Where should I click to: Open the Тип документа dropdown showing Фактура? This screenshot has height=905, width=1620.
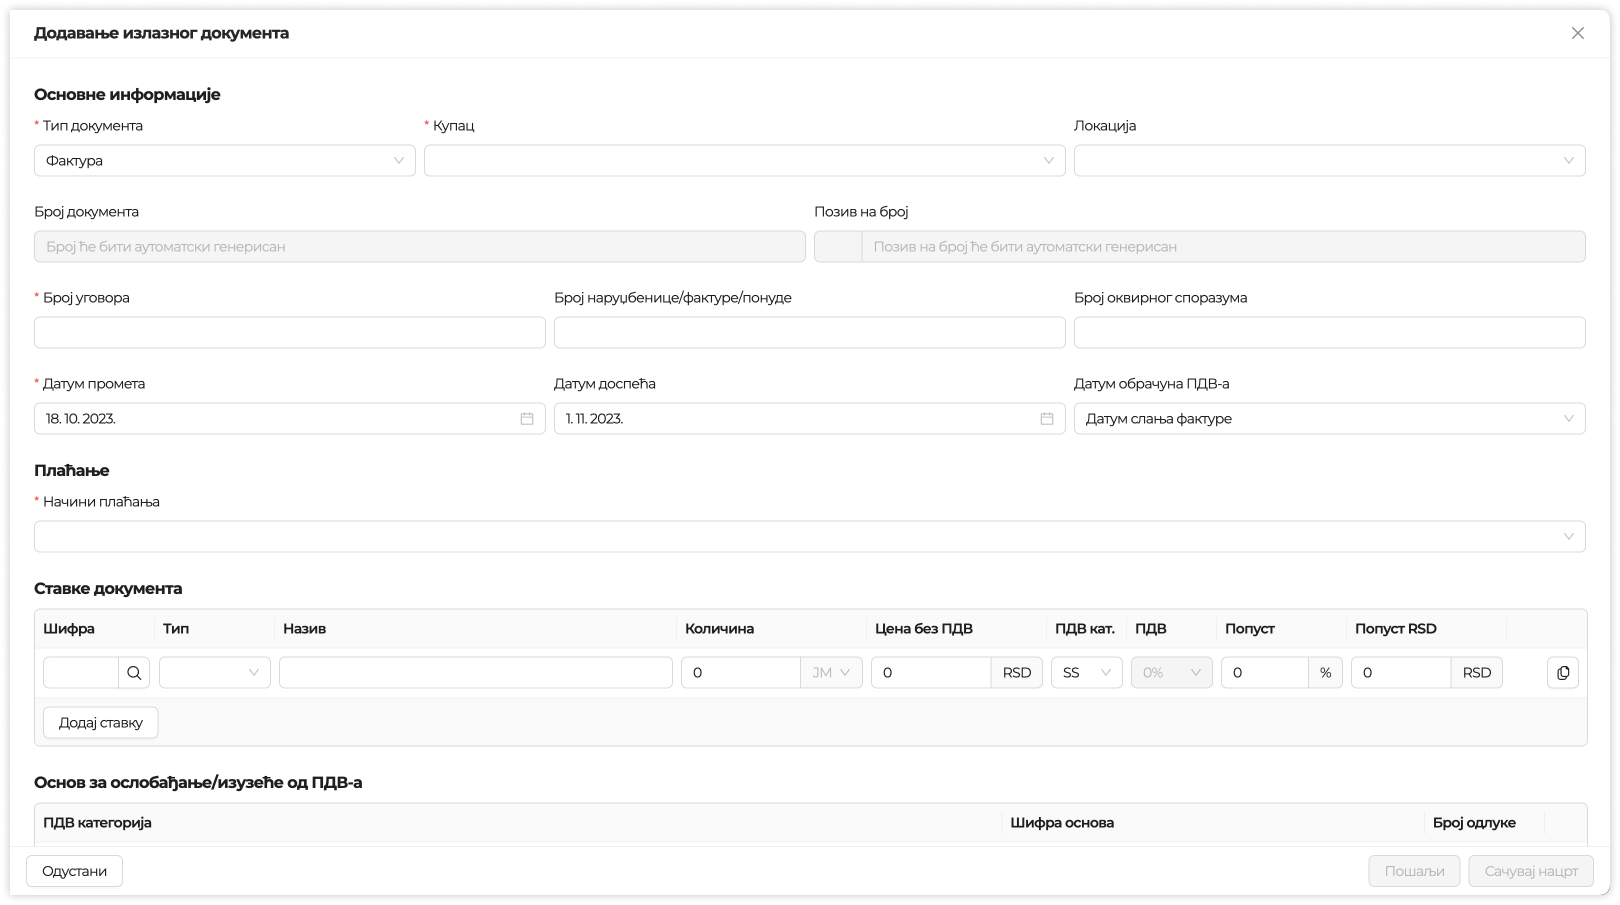pyautogui.click(x=225, y=161)
